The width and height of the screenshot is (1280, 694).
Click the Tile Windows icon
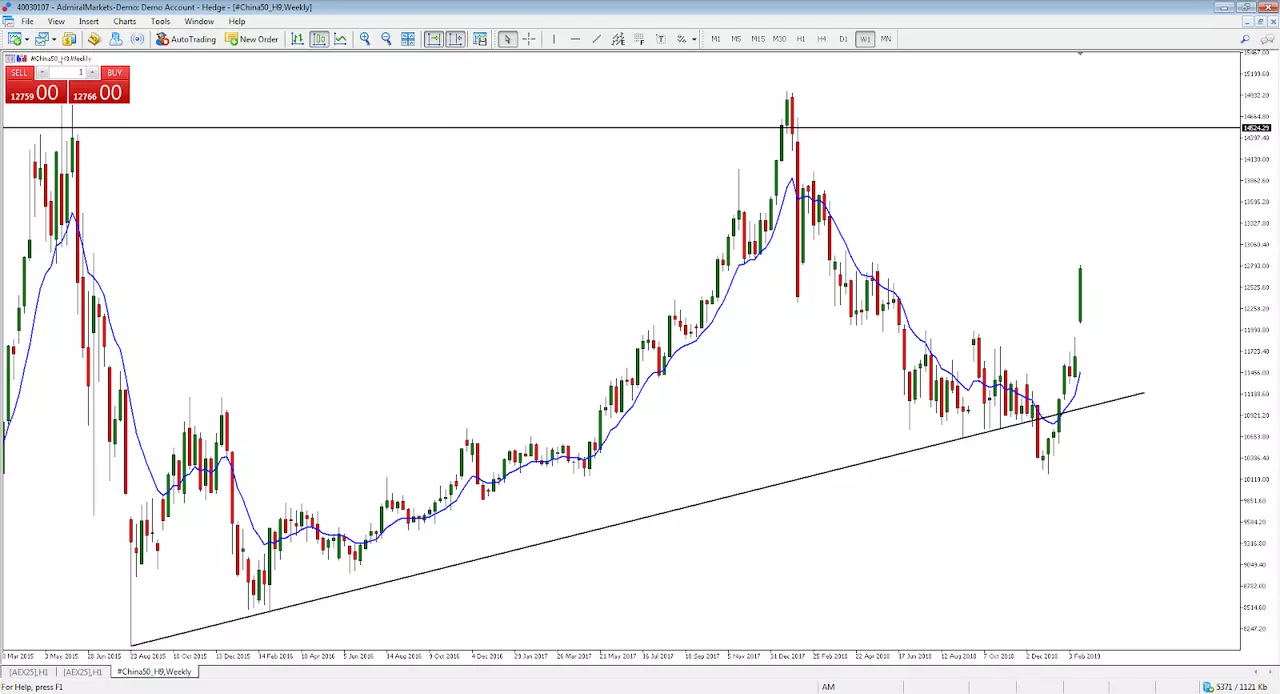click(408, 39)
